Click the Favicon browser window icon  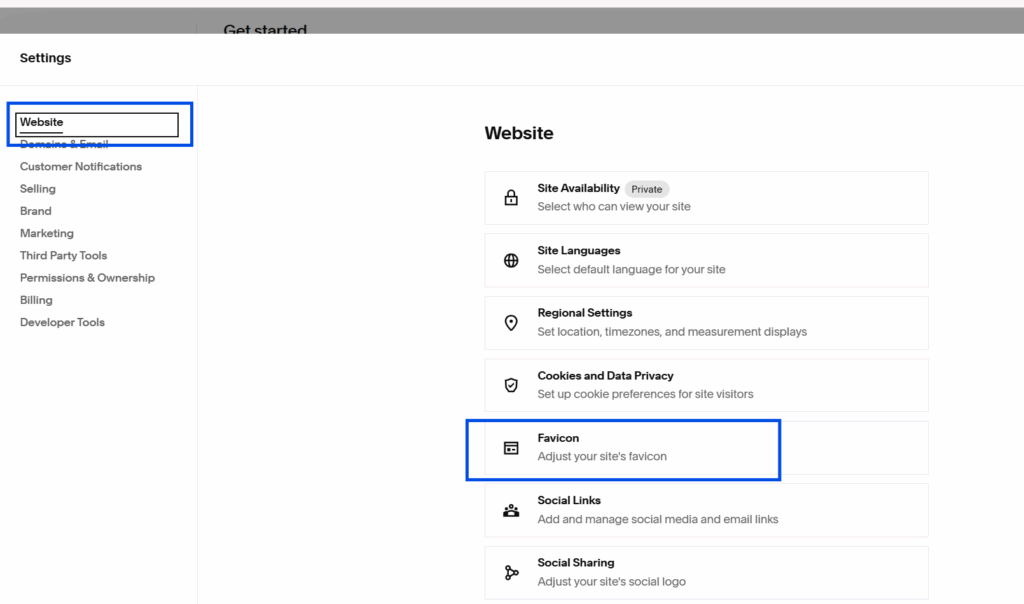(511, 448)
